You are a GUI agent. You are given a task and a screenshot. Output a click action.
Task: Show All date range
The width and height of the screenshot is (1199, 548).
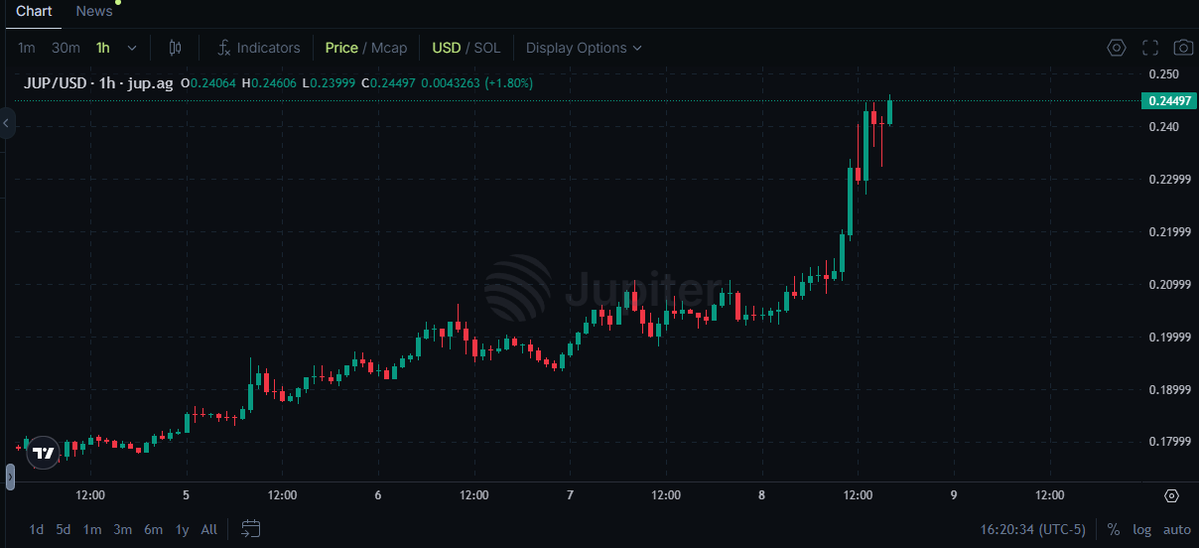209,530
